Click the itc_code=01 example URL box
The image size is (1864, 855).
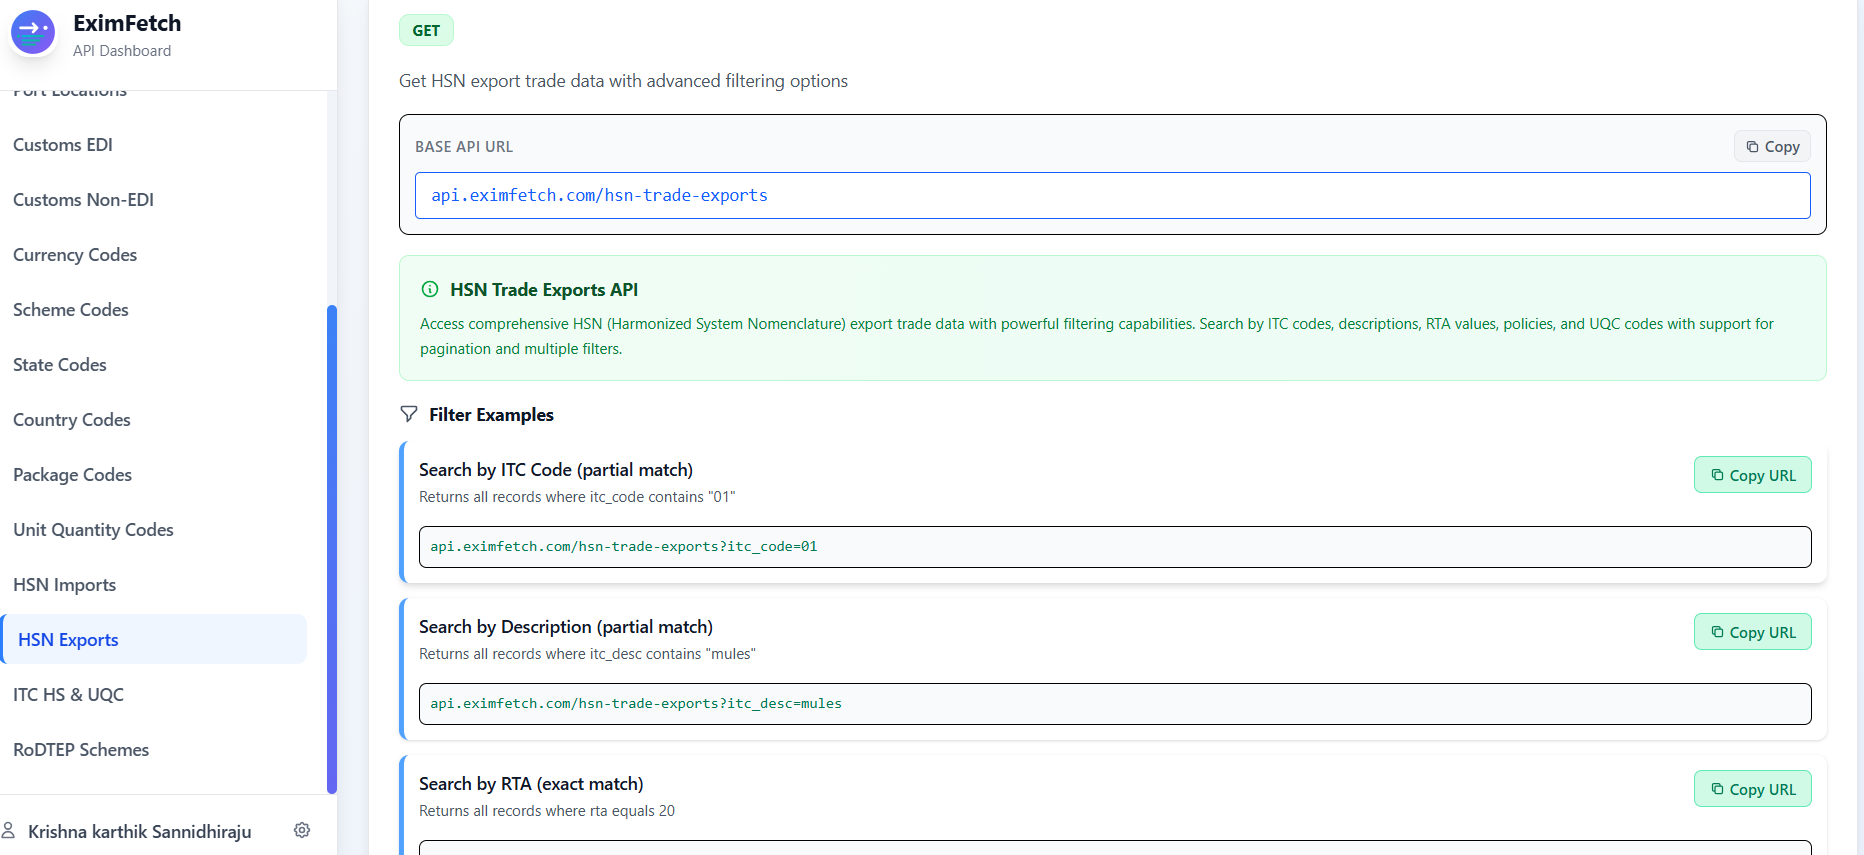[x=1115, y=547]
